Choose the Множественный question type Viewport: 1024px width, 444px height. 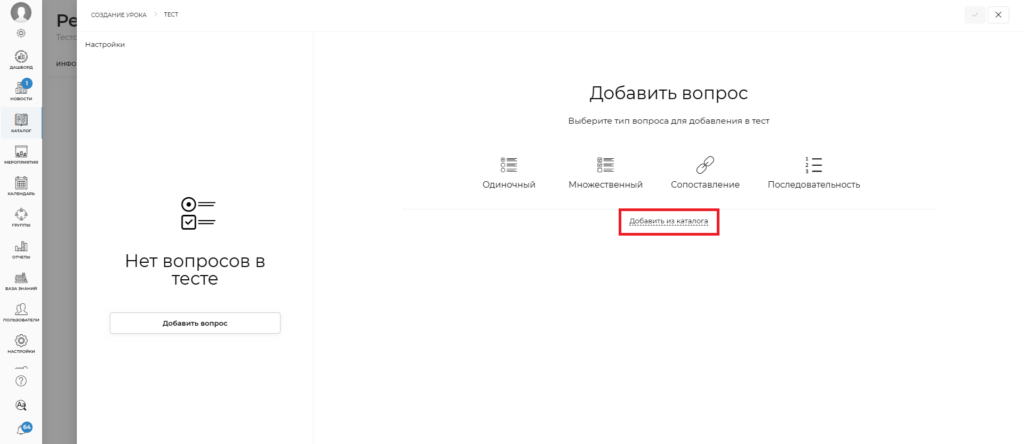(x=605, y=173)
